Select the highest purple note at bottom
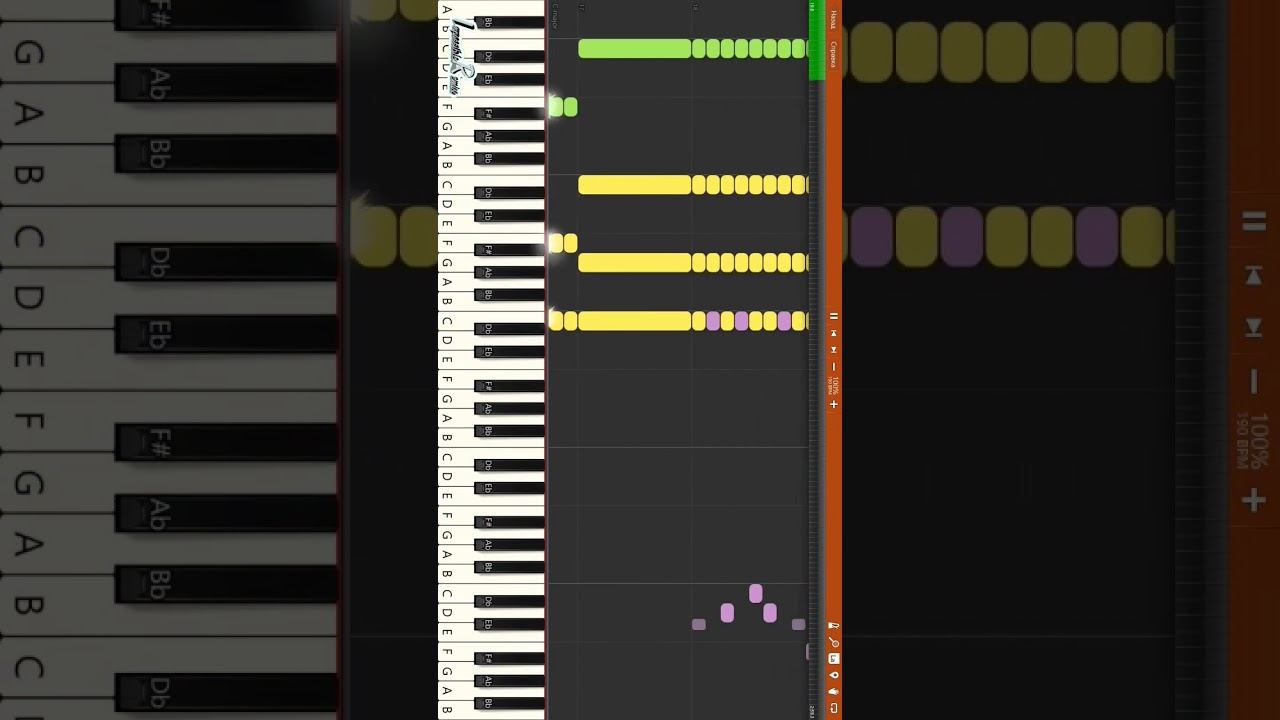 [756, 593]
